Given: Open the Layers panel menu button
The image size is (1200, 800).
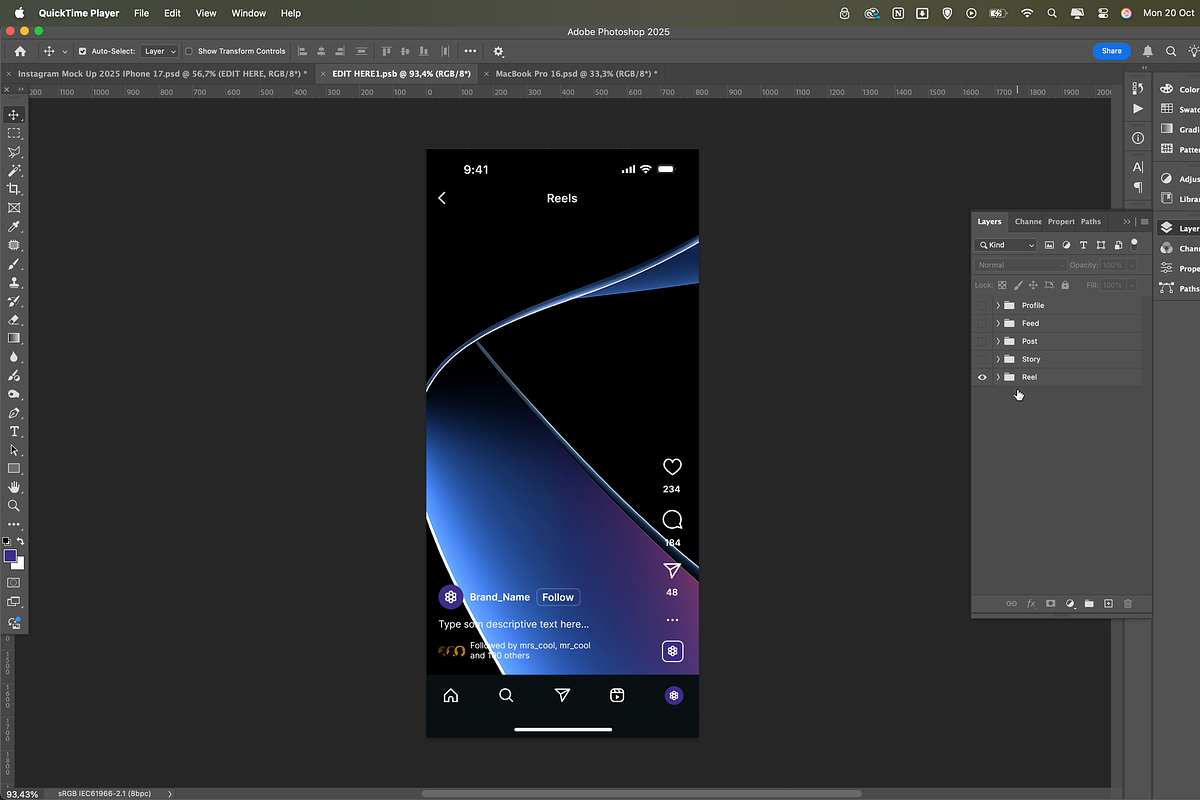Looking at the screenshot, I should (x=1144, y=221).
